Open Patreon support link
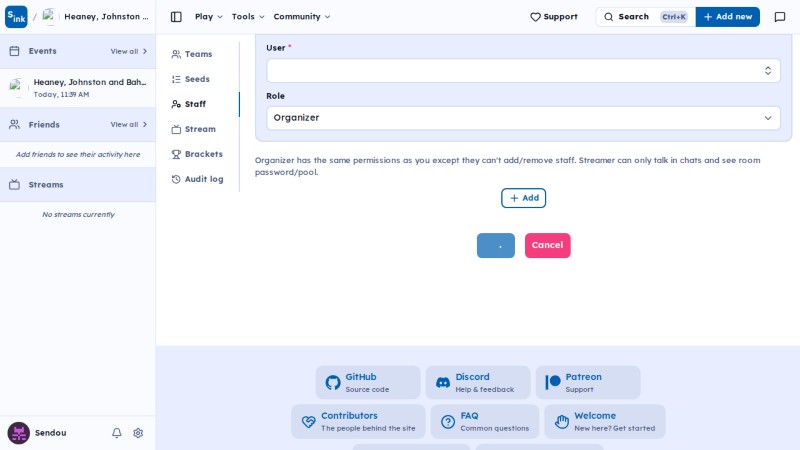Image resolution: width=800 pixels, height=450 pixels. (588, 383)
